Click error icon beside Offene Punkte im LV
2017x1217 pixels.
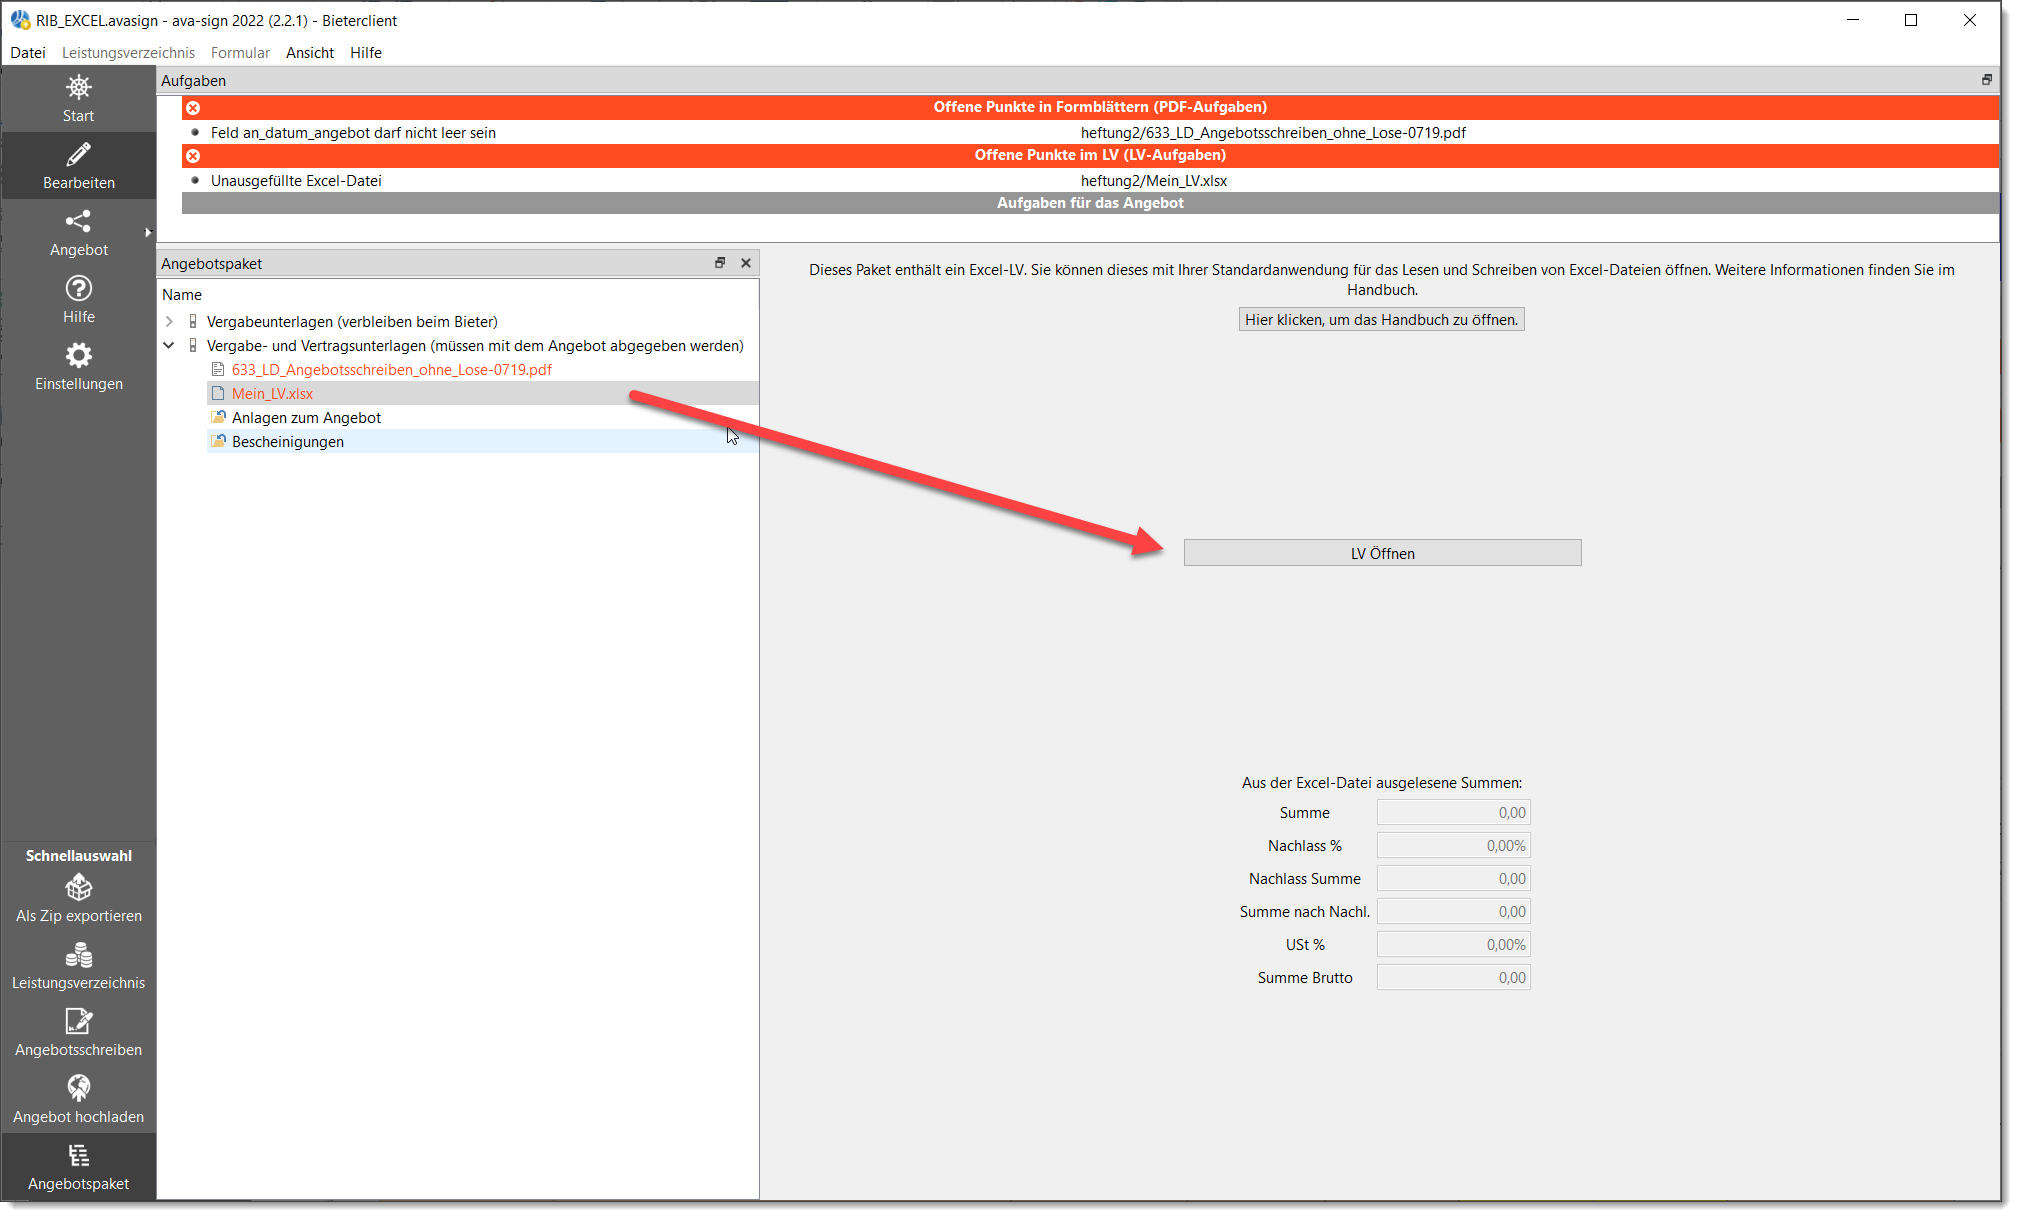click(x=193, y=155)
